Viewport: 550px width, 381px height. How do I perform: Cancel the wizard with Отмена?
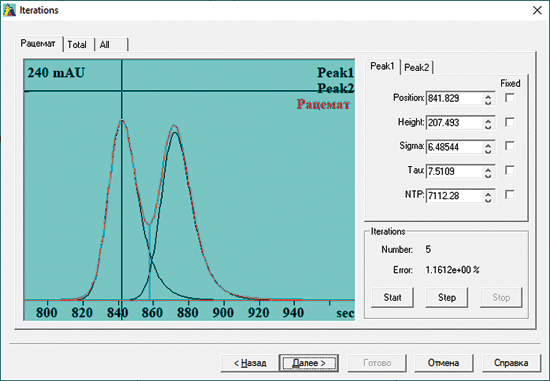(443, 363)
